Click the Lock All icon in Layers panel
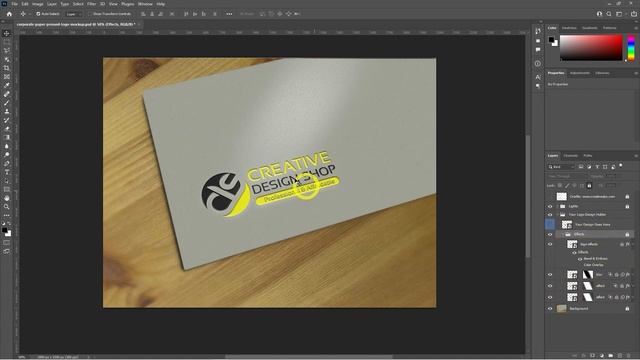Viewport: 640px width, 360px height. 589,185
